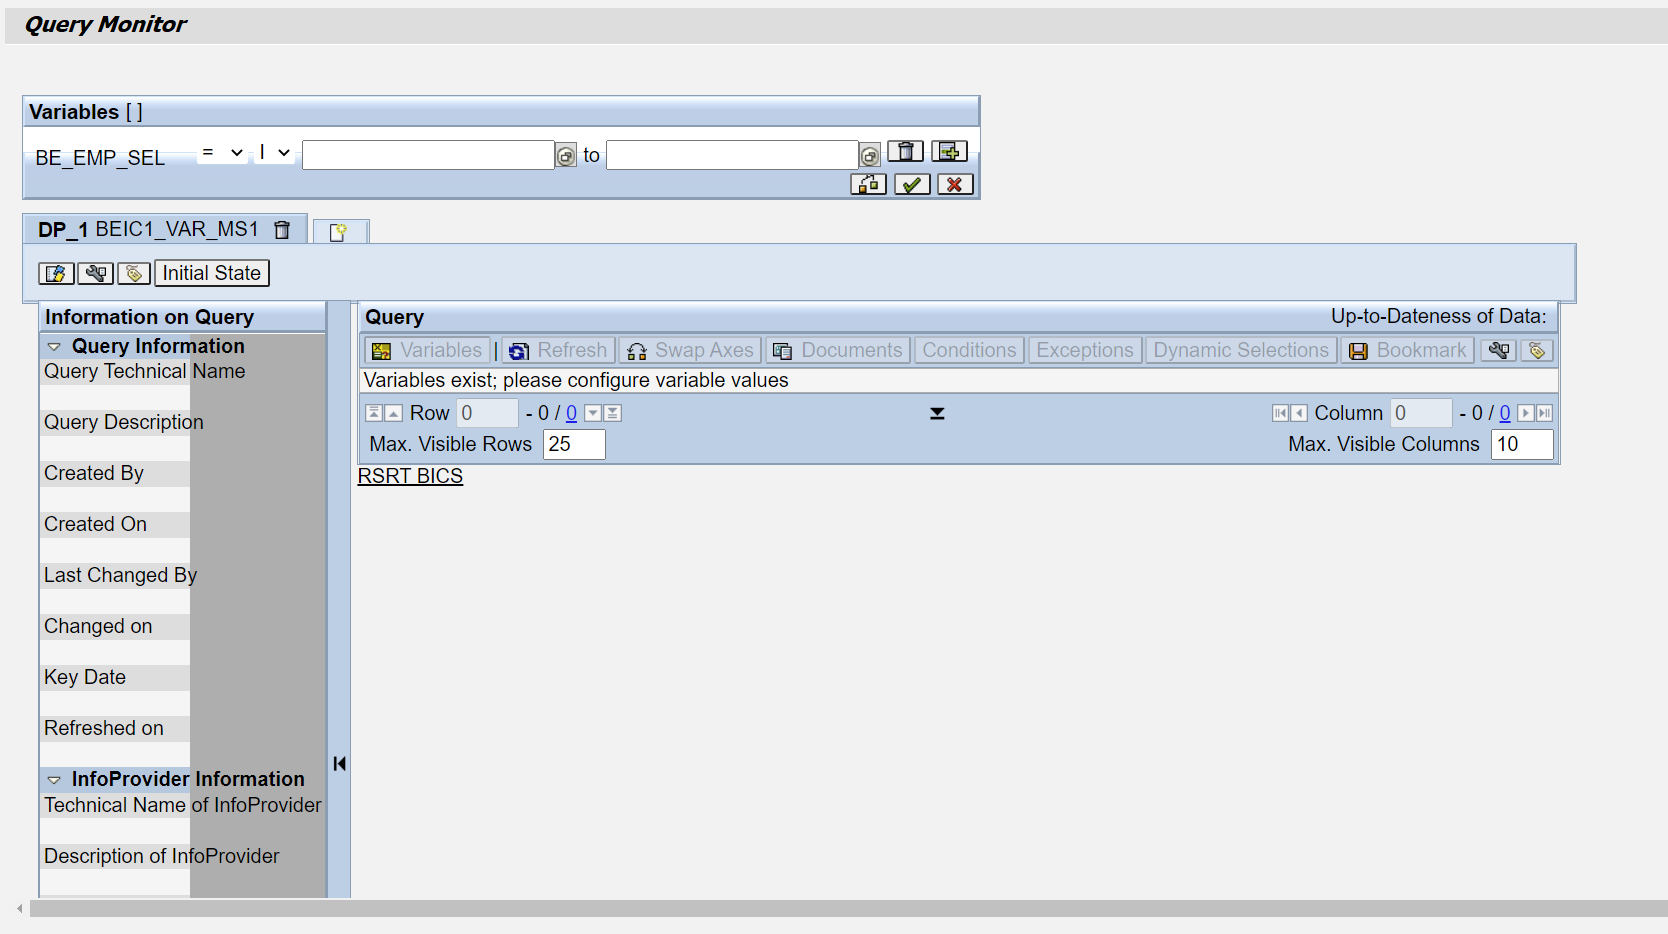Click the horizontal scrollbar at bottom

848,908
